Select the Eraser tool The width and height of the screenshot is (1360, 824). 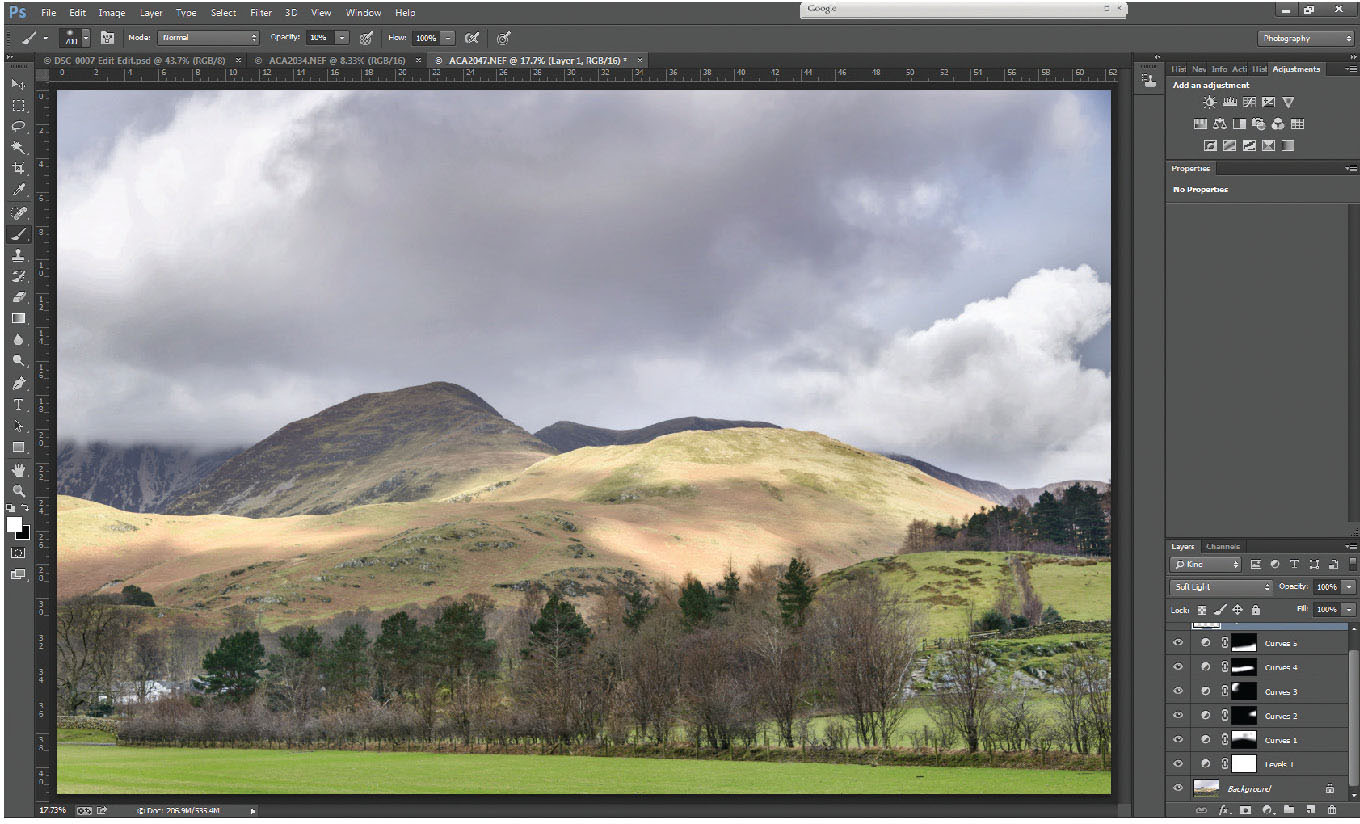[x=18, y=297]
